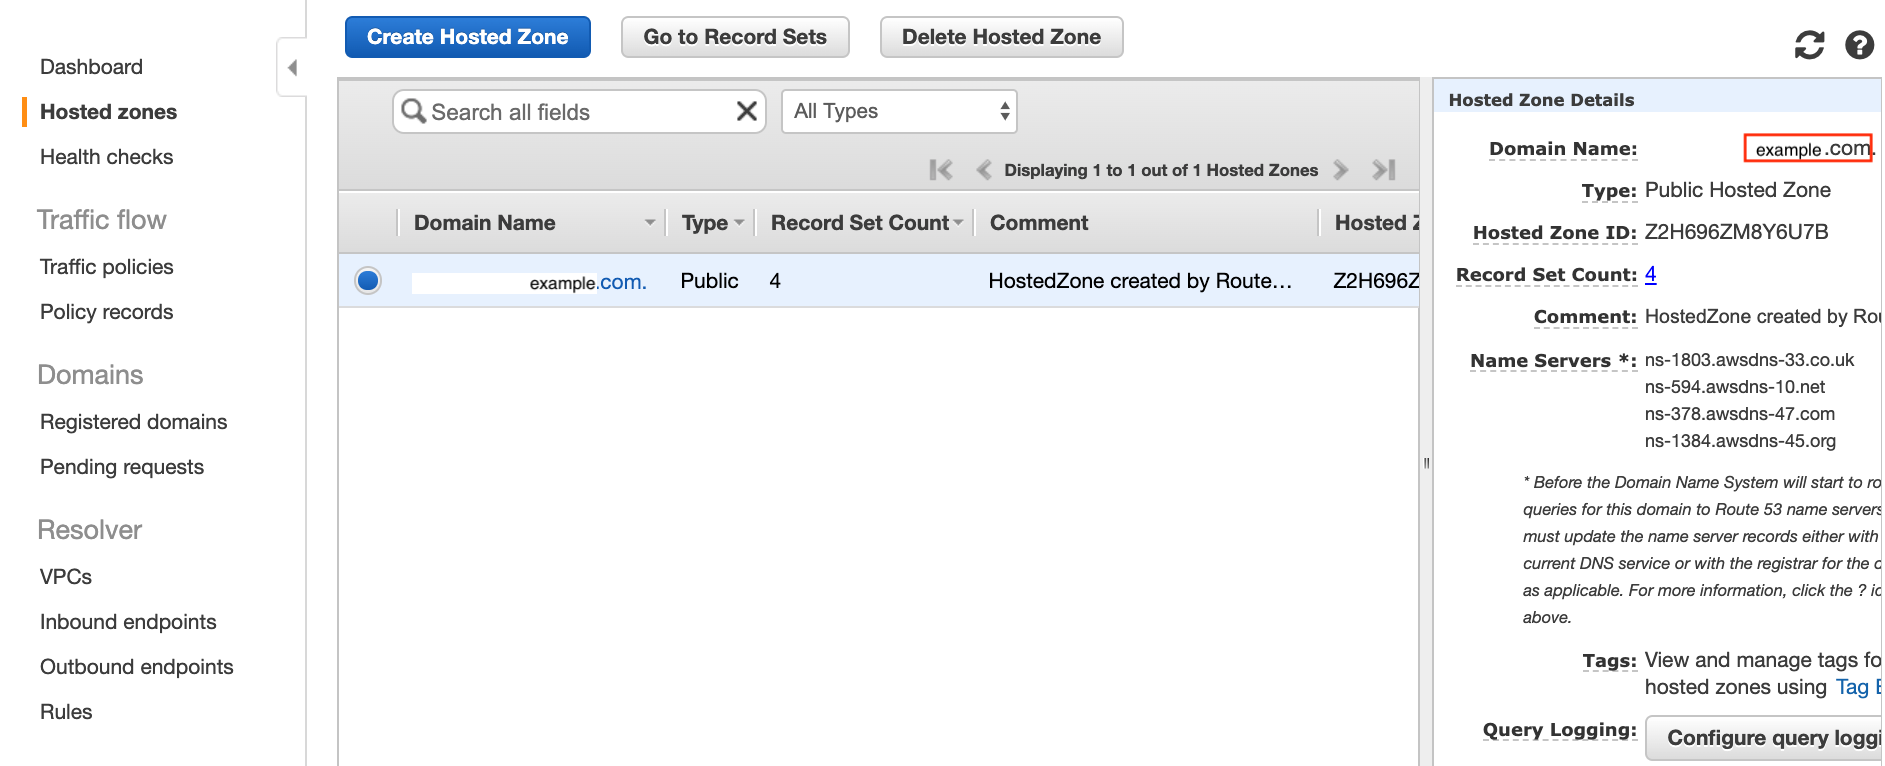This screenshot has height=766, width=1885.
Task: Click the details pane divider handle
Action: (x=1426, y=463)
